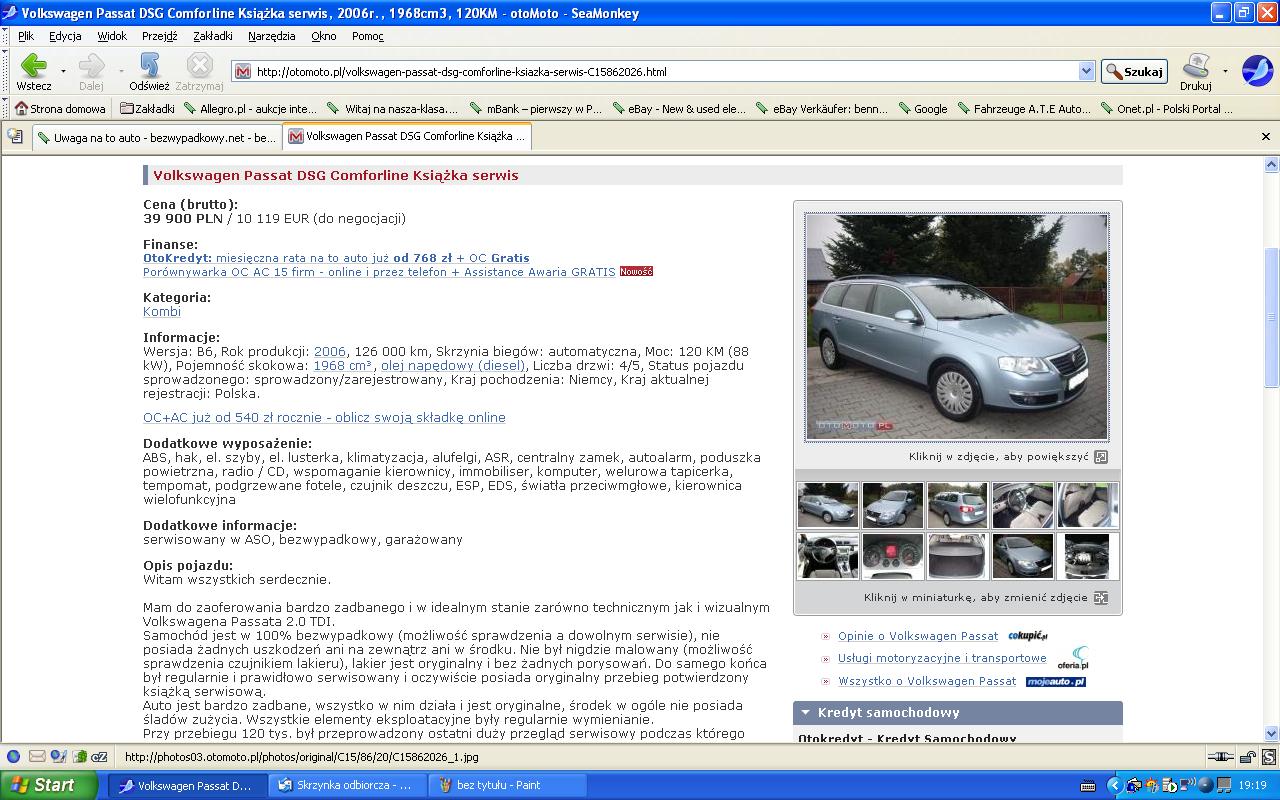Open the Zakładki menu in the menu bar

pos(213,36)
